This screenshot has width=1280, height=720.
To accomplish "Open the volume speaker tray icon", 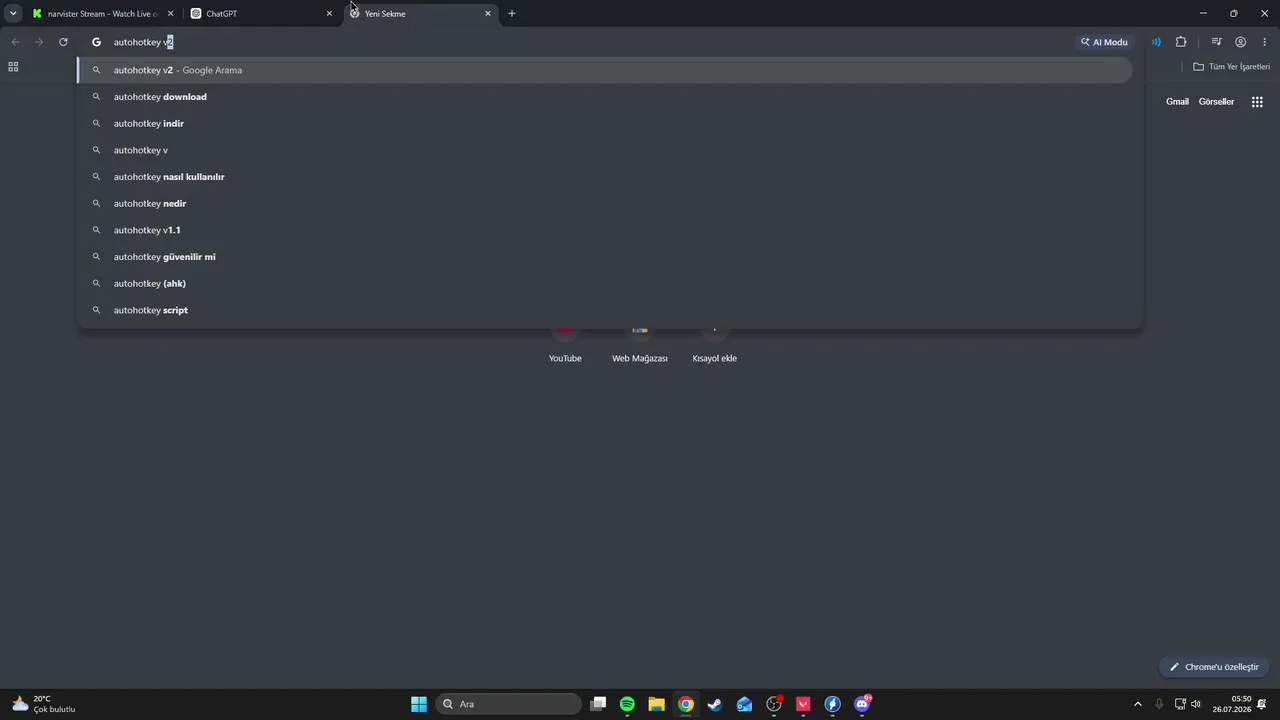I will click(x=1196, y=704).
